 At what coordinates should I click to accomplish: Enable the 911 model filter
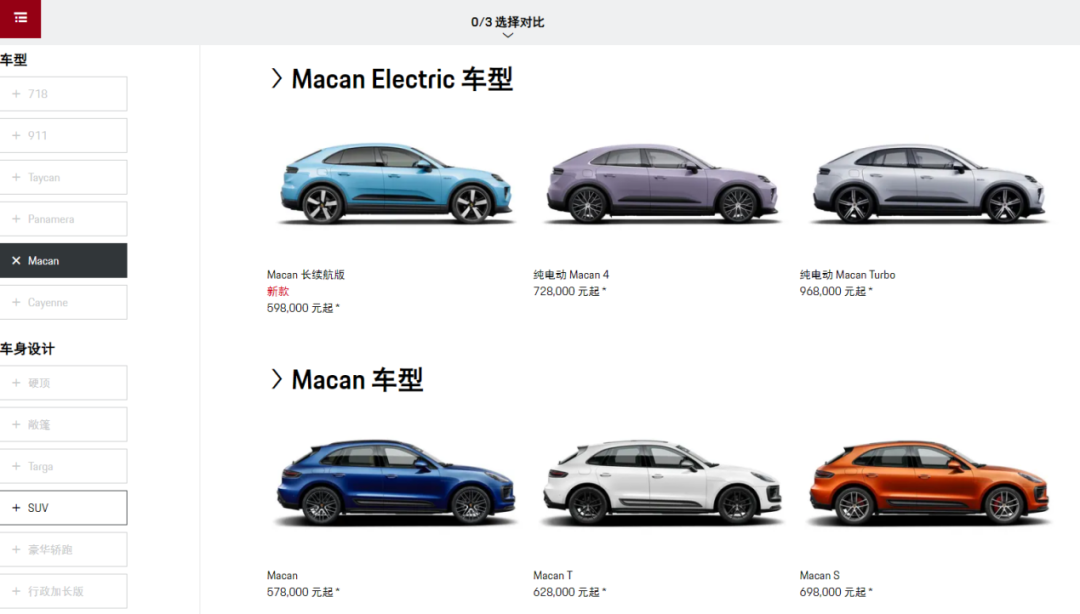pyautogui.click(x=63, y=136)
